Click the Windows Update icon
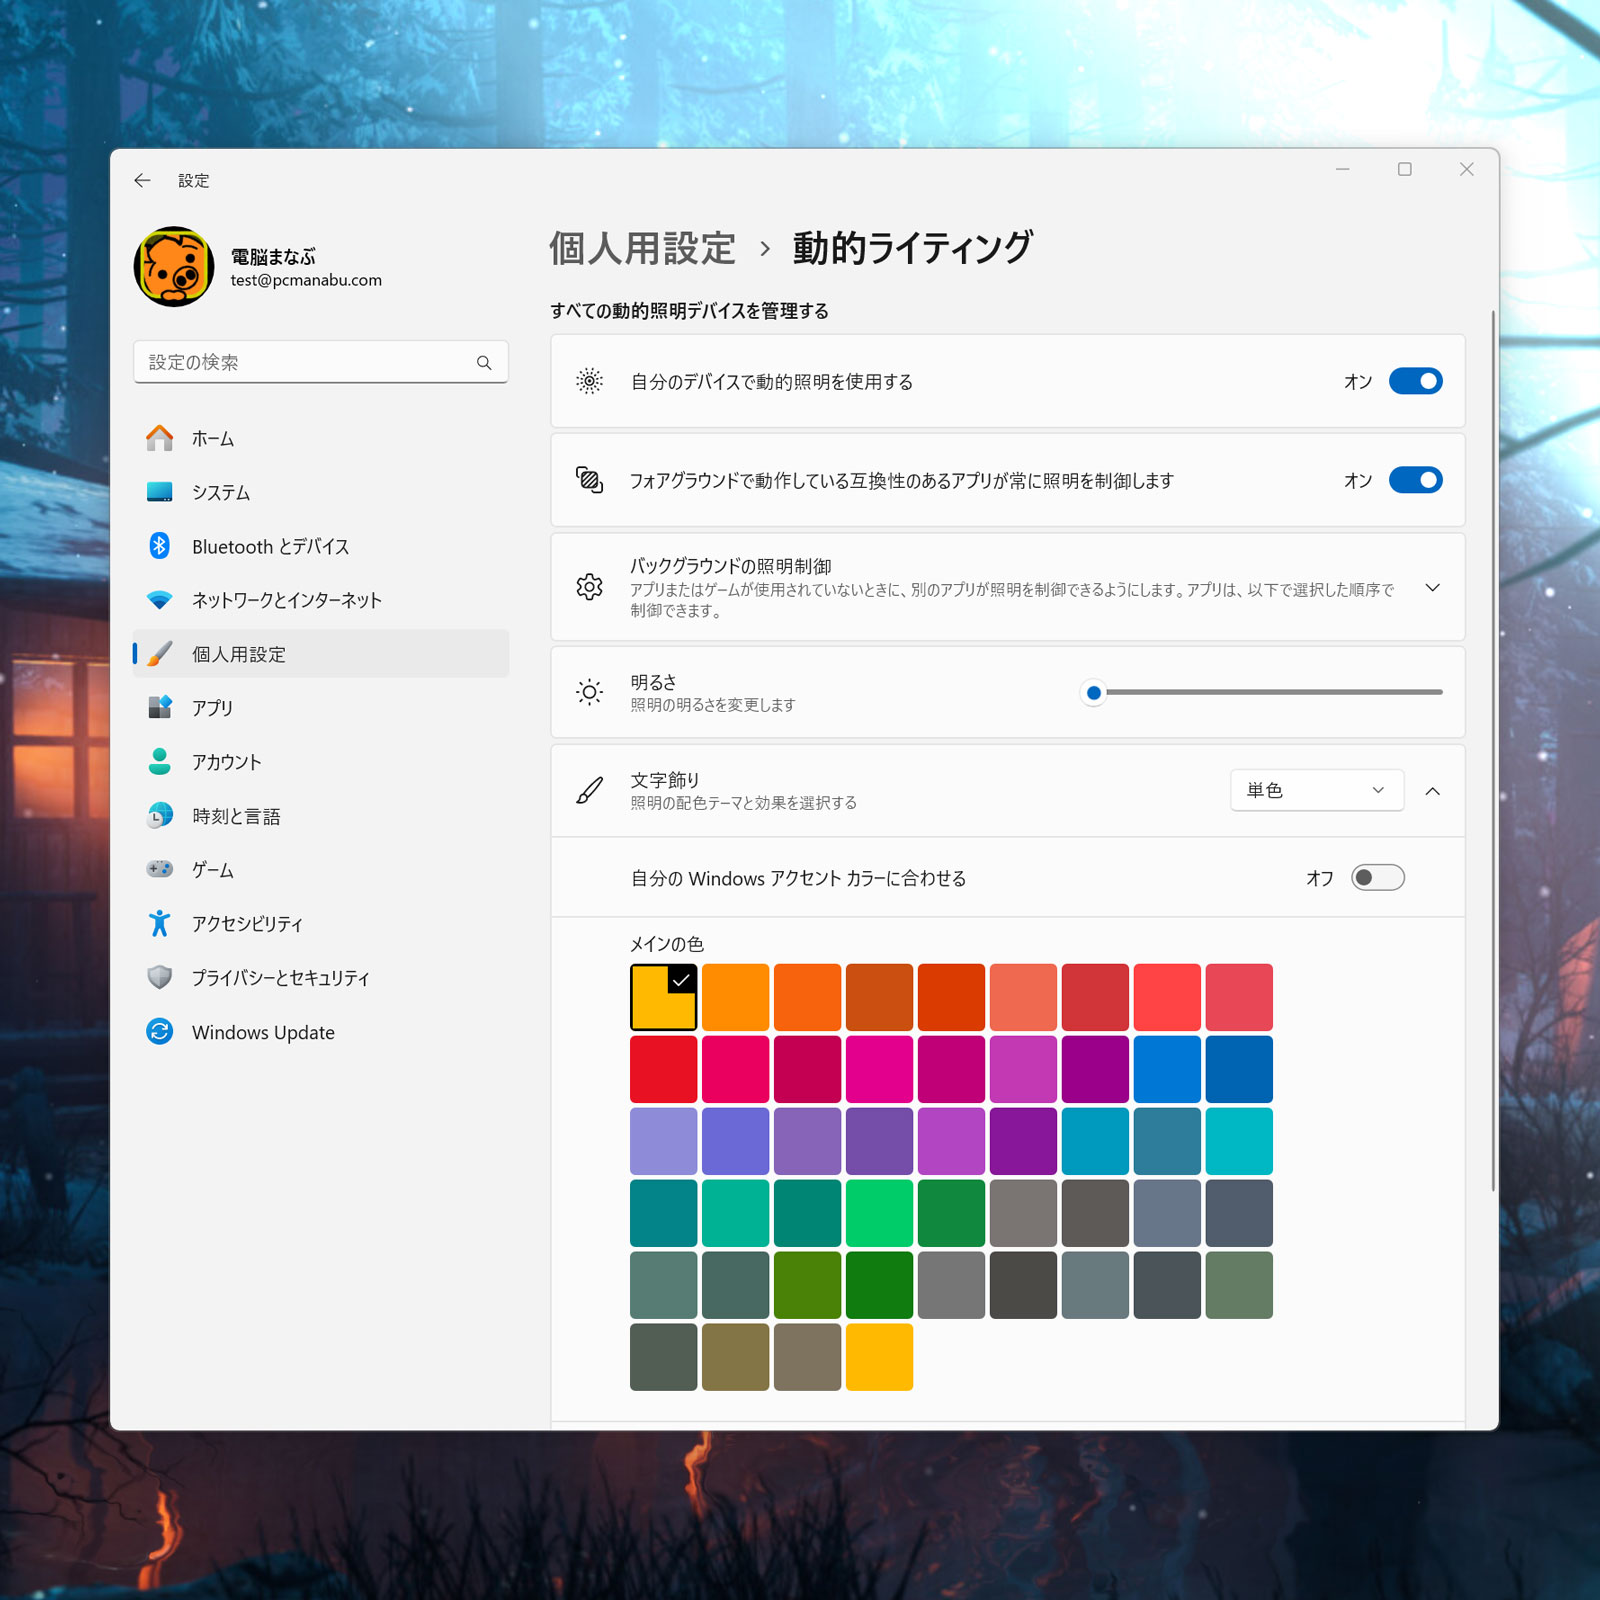Screen dimensions: 1600x1600 coord(161,1032)
